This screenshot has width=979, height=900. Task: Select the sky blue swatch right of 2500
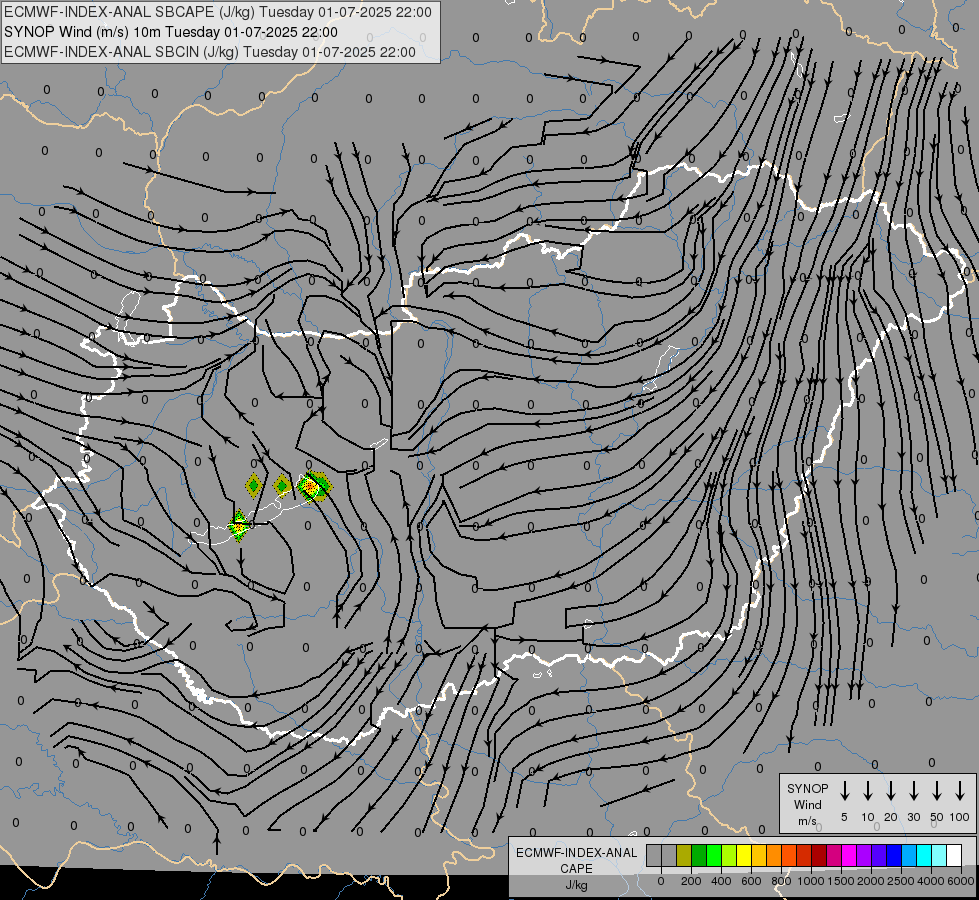(x=908, y=856)
